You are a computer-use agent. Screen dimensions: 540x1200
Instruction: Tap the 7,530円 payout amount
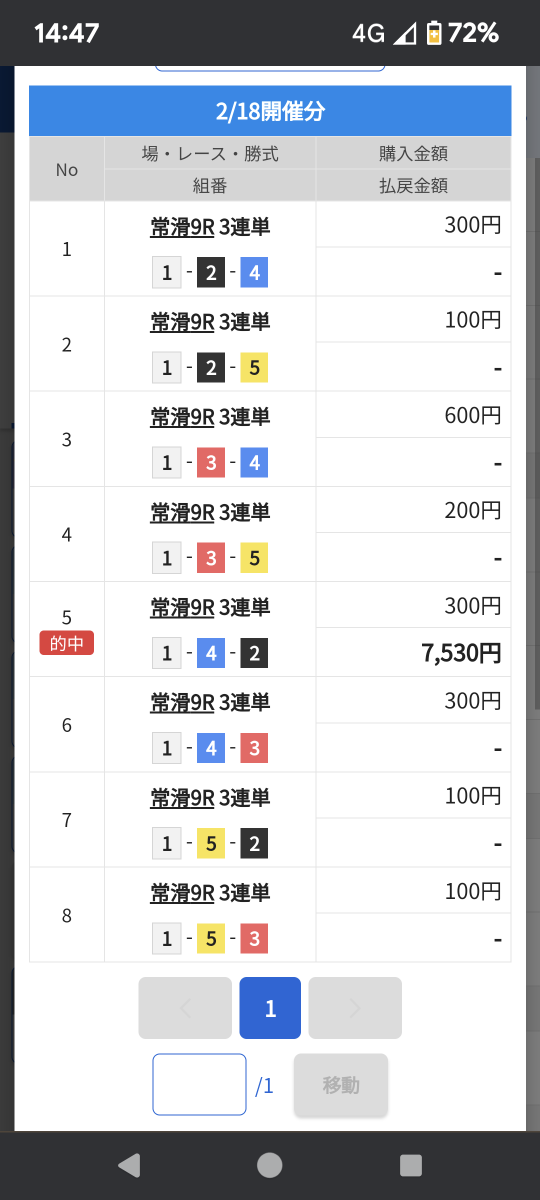coord(461,653)
